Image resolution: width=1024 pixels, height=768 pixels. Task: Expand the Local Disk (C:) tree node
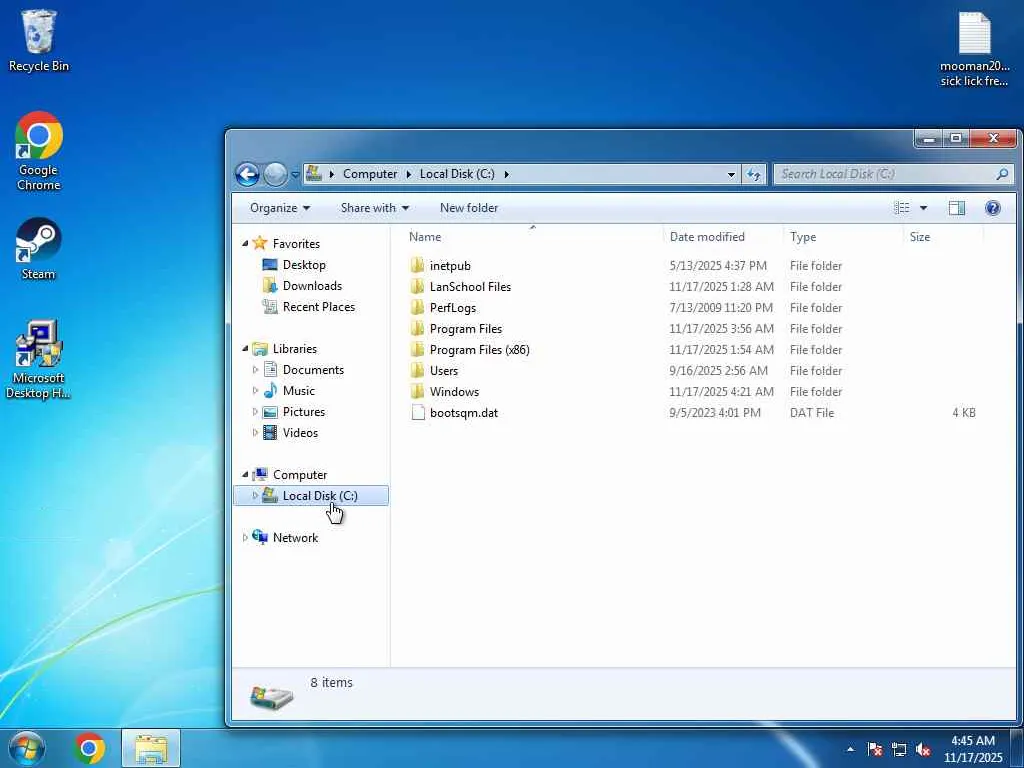255,496
